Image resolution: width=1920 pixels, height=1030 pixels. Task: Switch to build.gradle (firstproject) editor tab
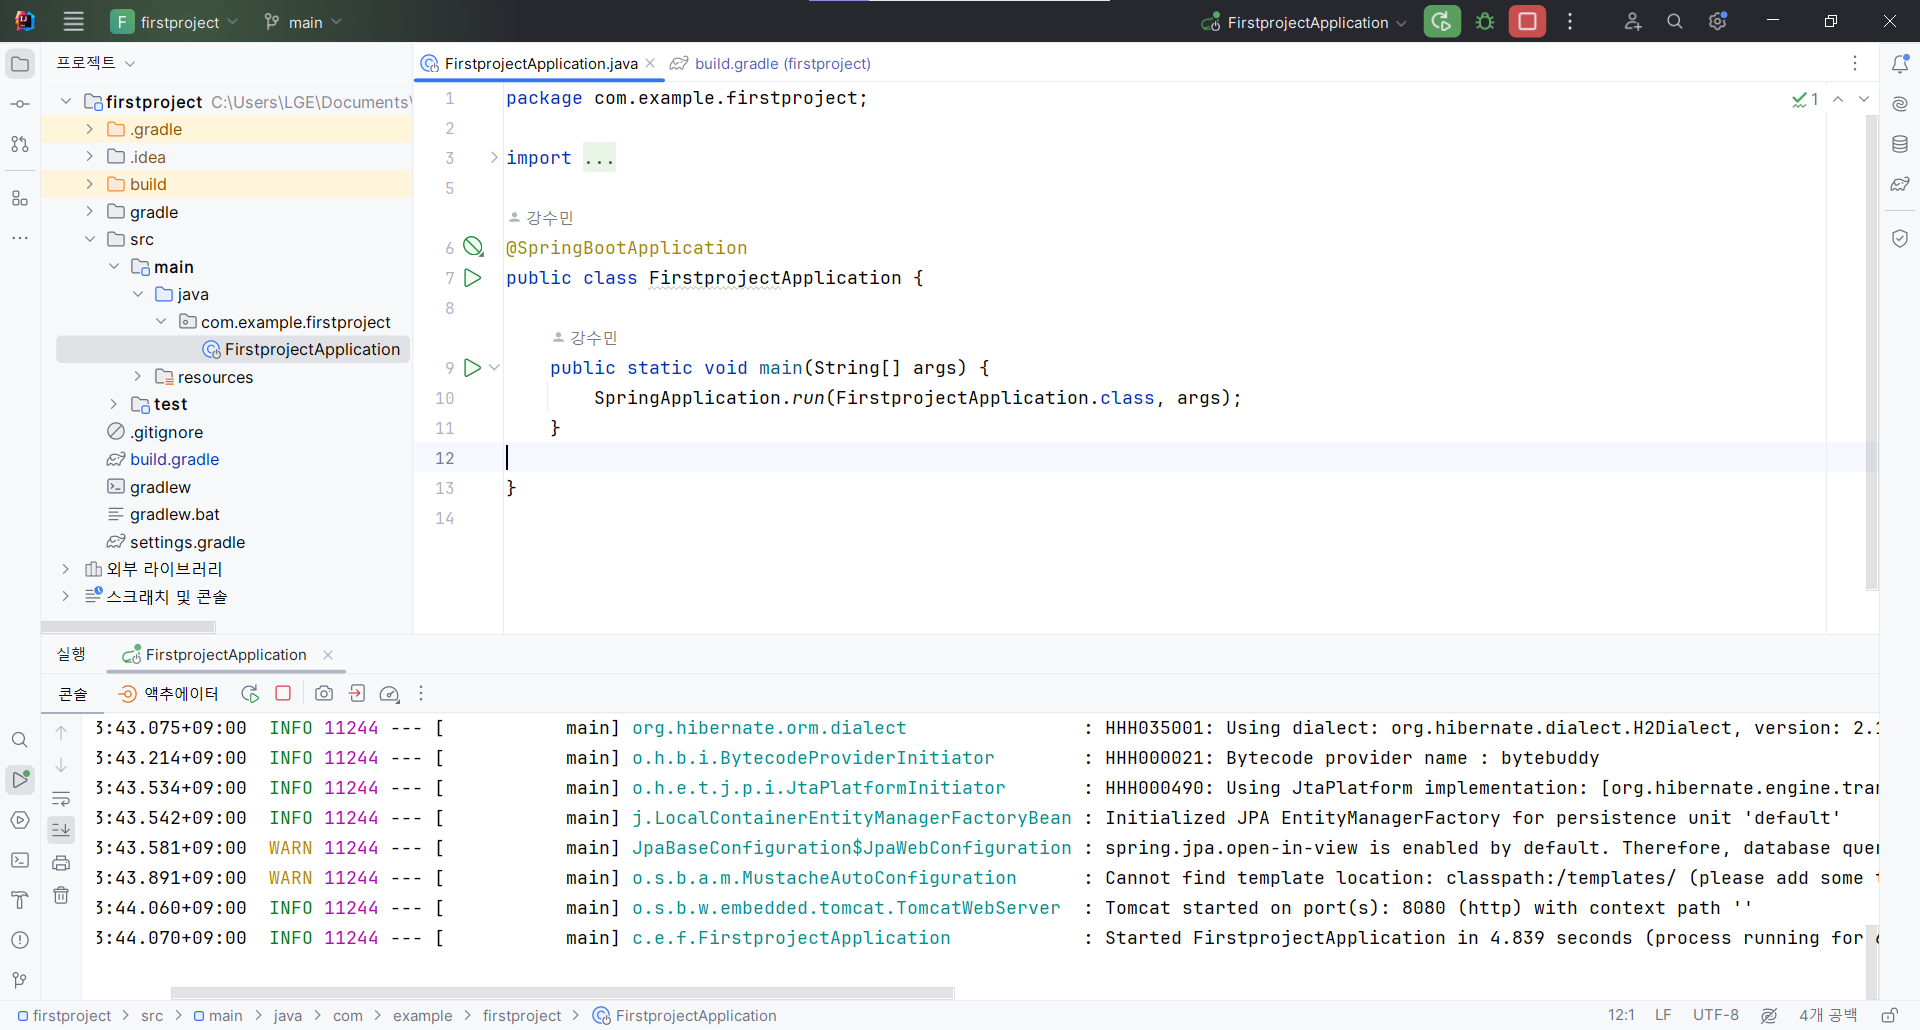[770, 63]
